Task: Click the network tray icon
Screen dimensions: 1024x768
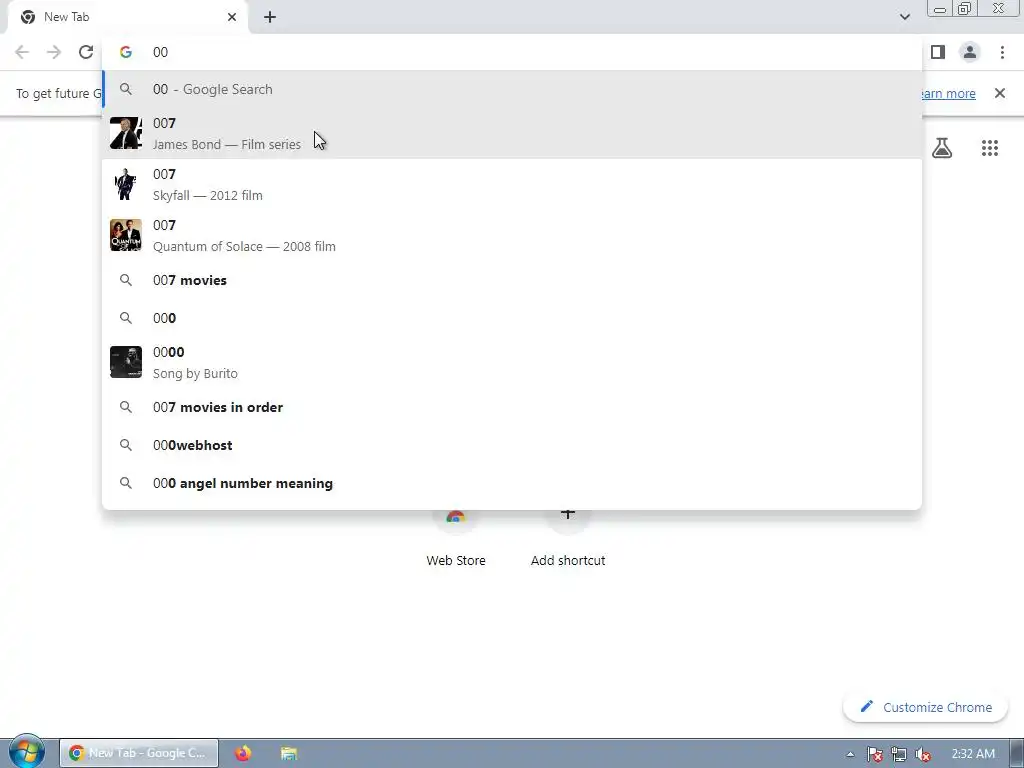Action: (x=899, y=754)
